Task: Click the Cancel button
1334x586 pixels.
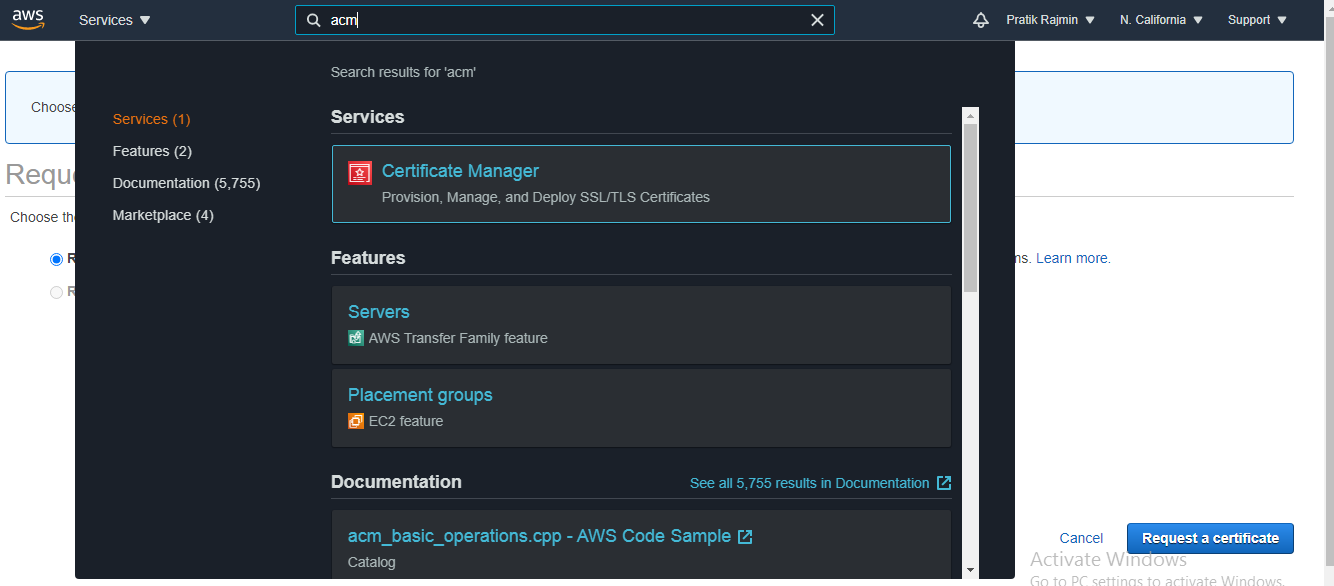Action: pyautogui.click(x=1081, y=538)
